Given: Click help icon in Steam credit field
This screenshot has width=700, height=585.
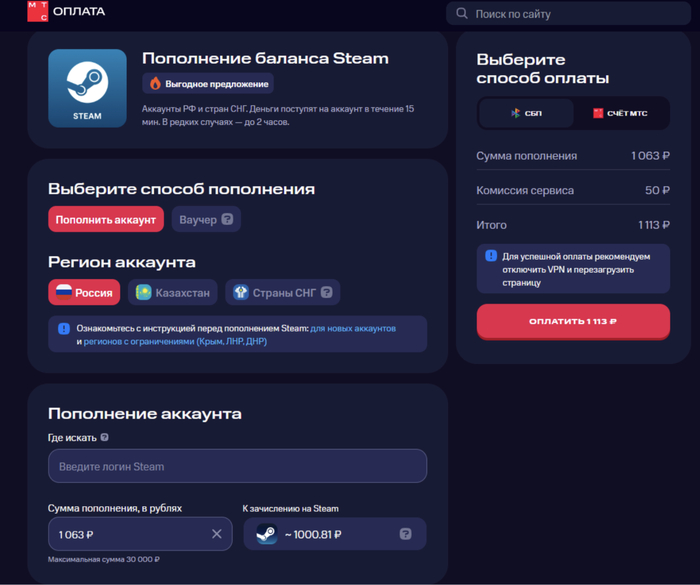Looking at the screenshot, I should (x=405, y=534).
